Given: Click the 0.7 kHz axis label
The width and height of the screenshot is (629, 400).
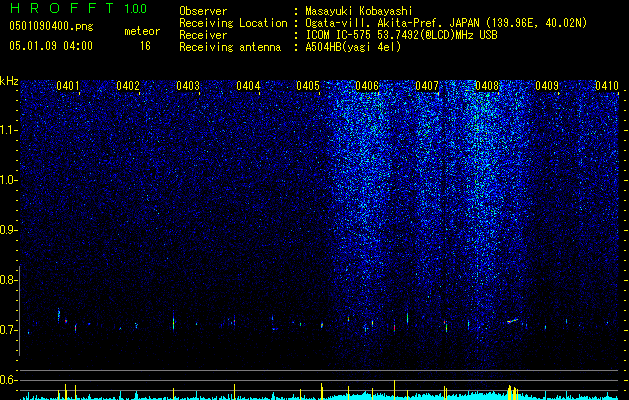Looking at the screenshot, I should (8, 330).
